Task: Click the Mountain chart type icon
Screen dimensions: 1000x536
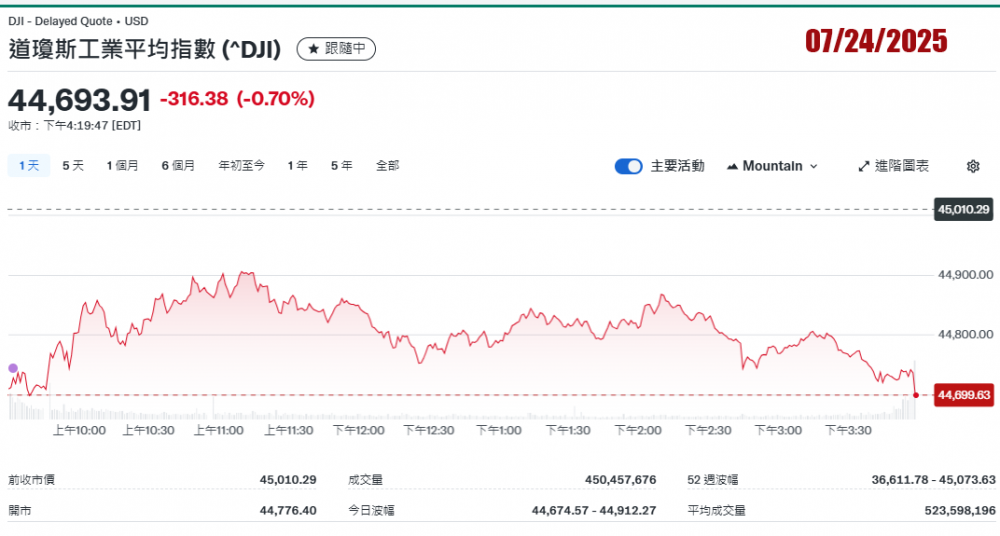Action: pos(732,166)
